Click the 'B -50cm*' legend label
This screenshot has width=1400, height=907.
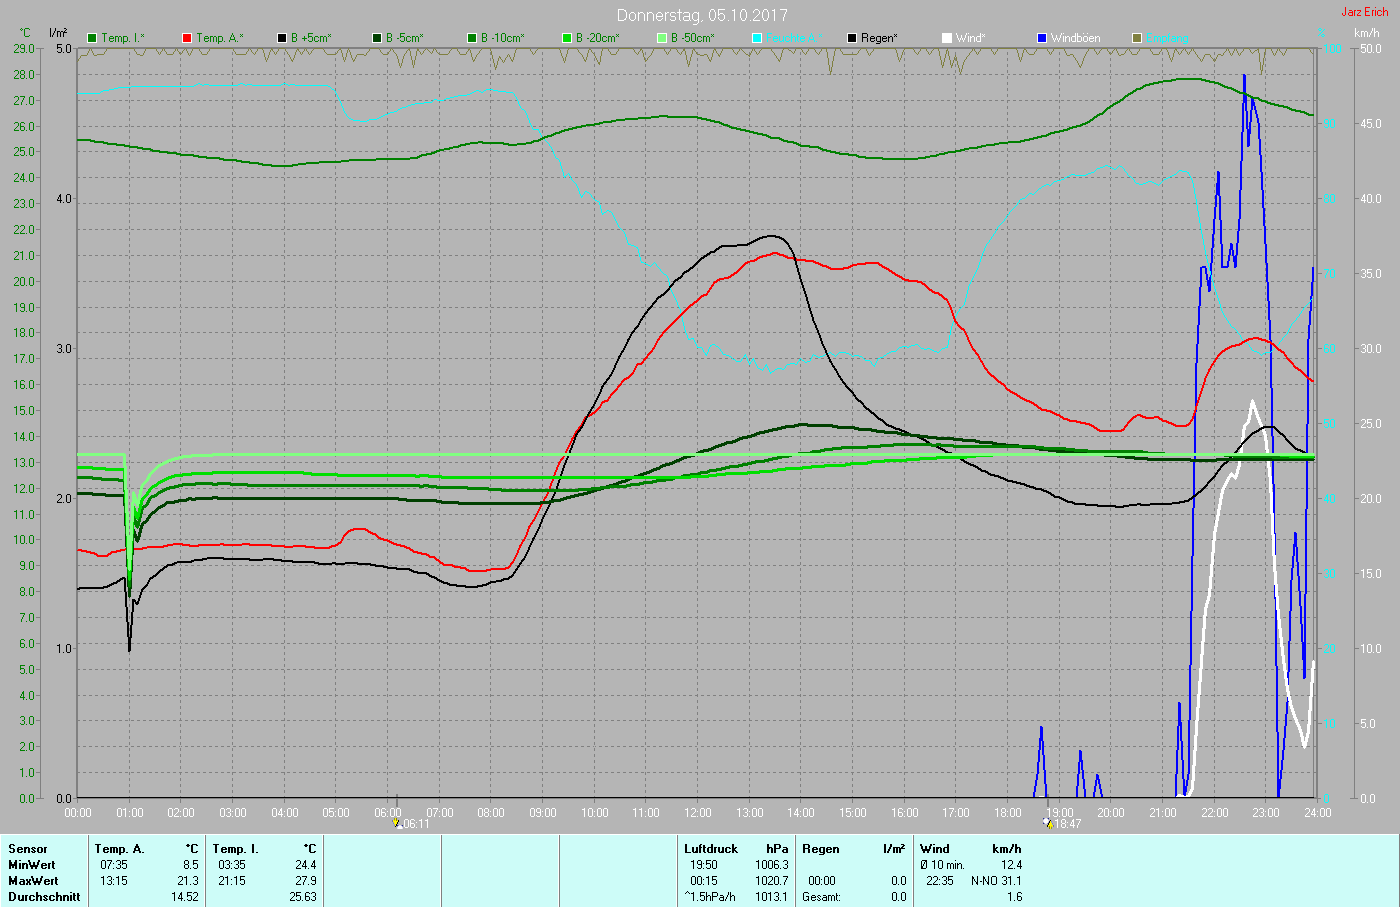coord(693,38)
